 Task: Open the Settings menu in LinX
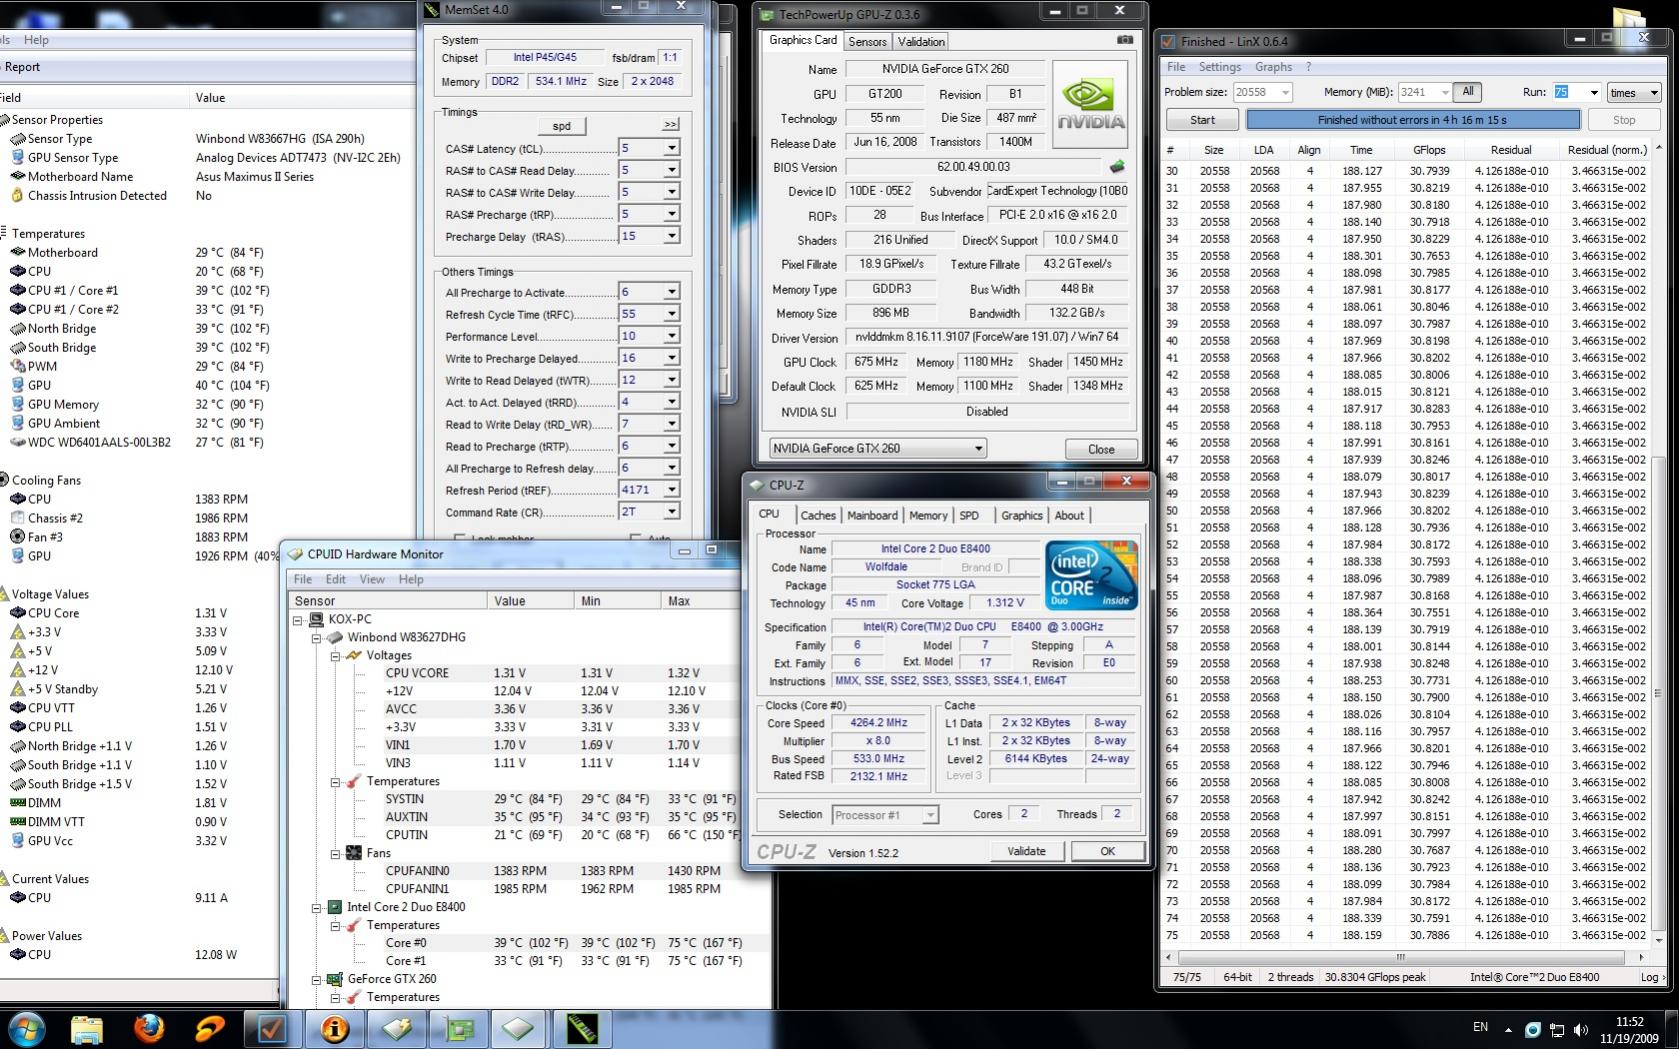pos(1219,67)
